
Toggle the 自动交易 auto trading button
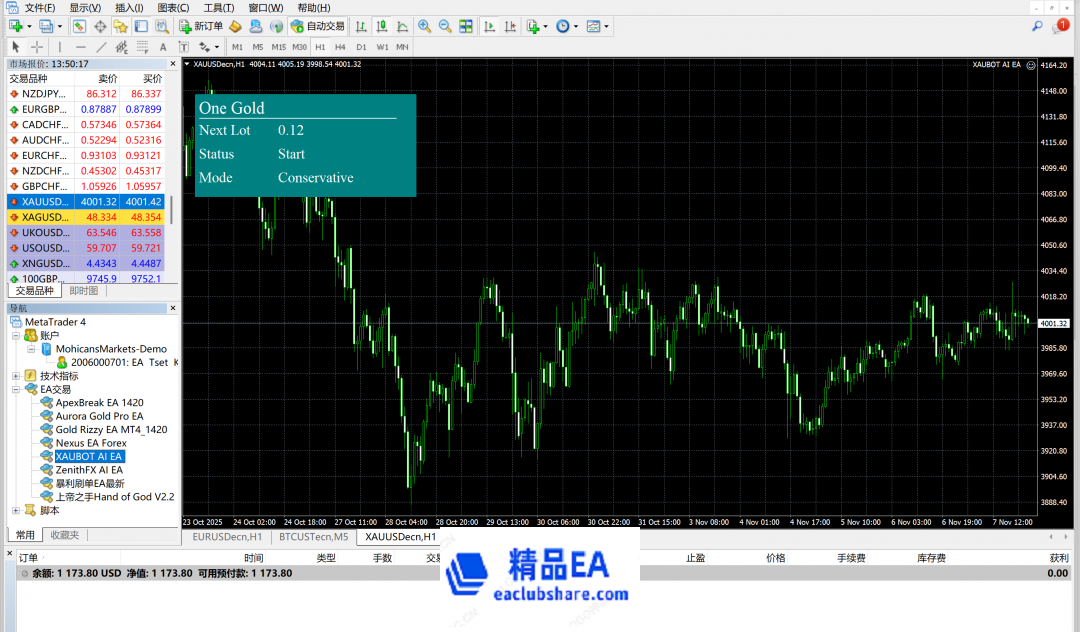click(319, 26)
